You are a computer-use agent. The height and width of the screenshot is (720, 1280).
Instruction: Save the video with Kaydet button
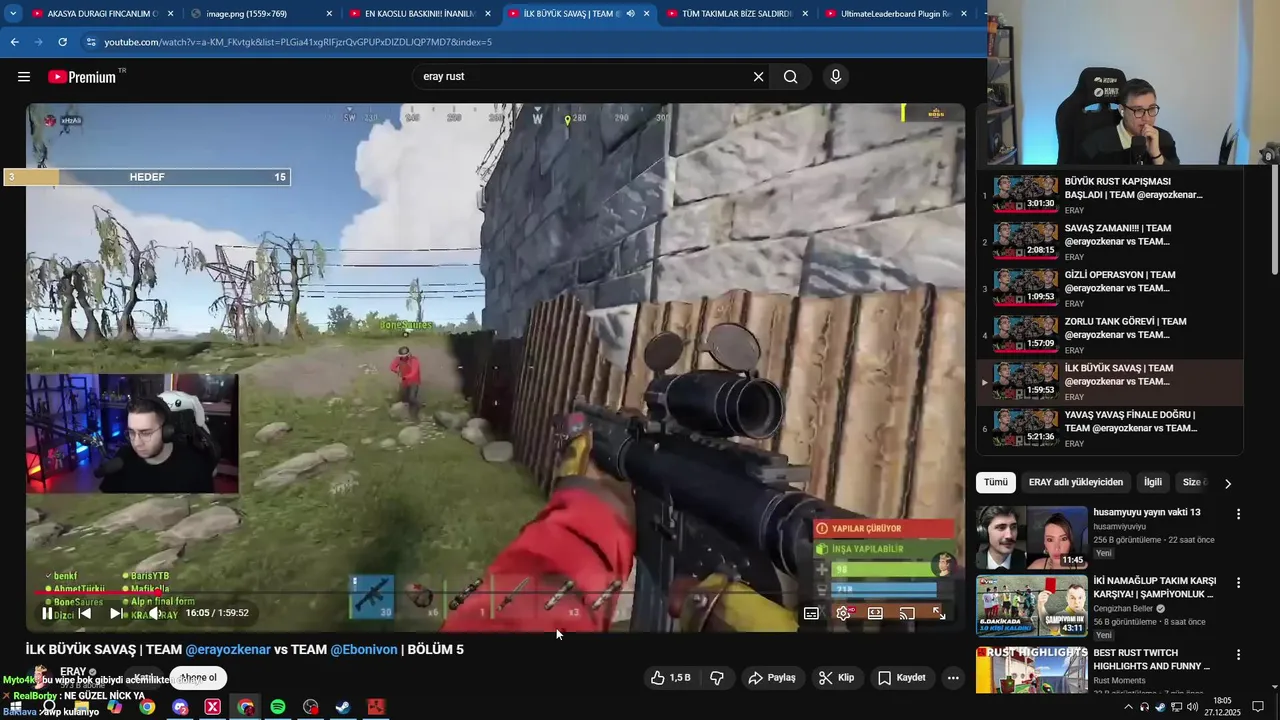click(x=902, y=678)
